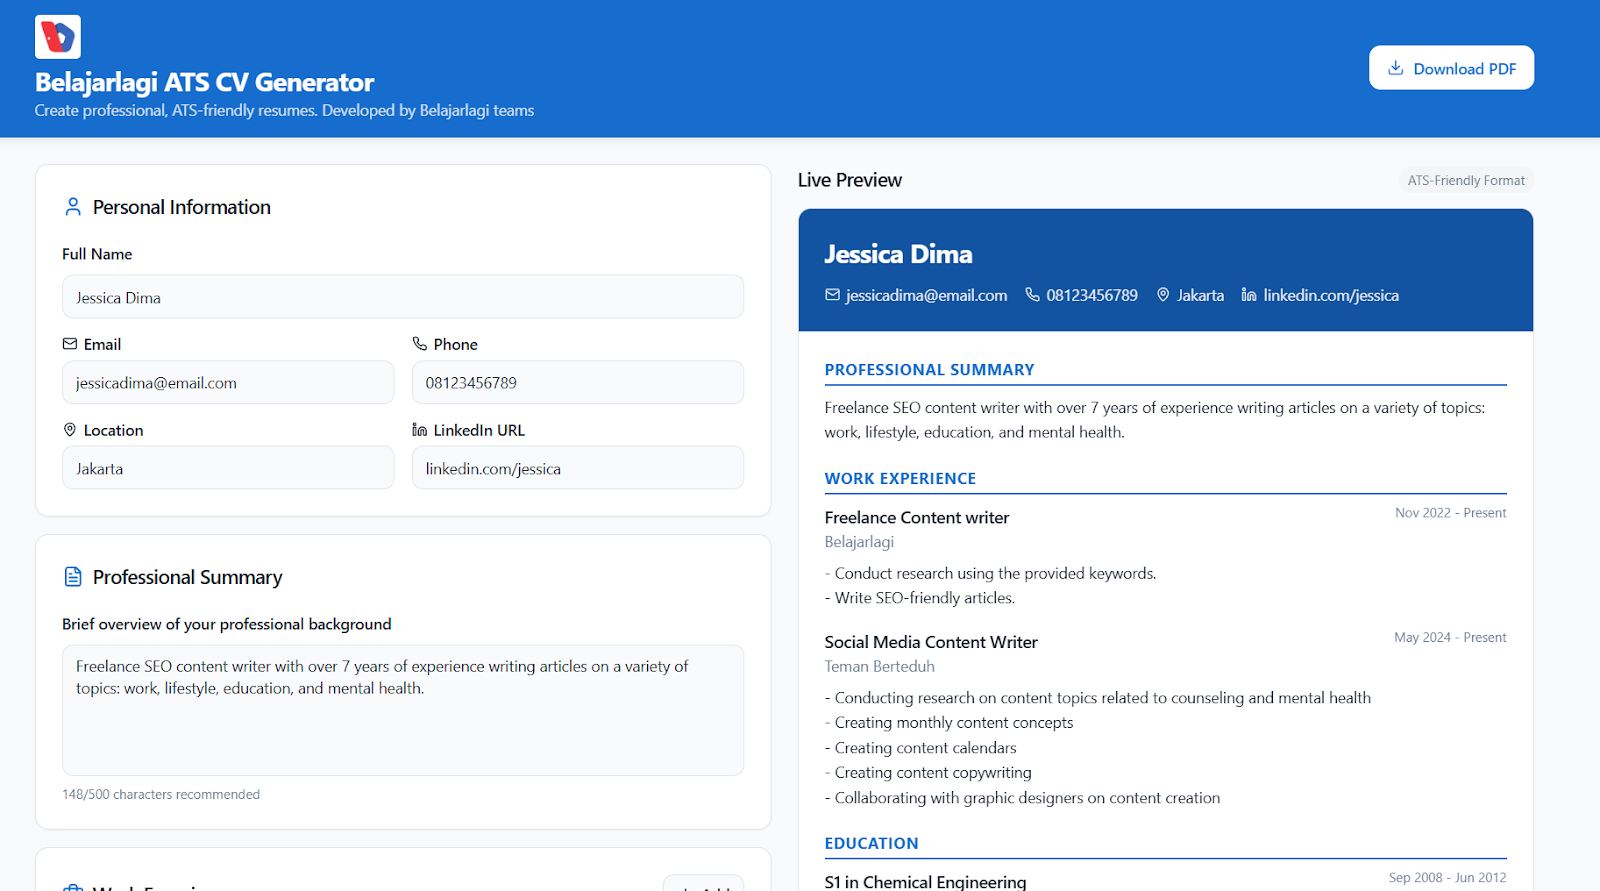Click the Nov 2022 - Present date
Viewport: 1600px width, 891px height.
1450,513
